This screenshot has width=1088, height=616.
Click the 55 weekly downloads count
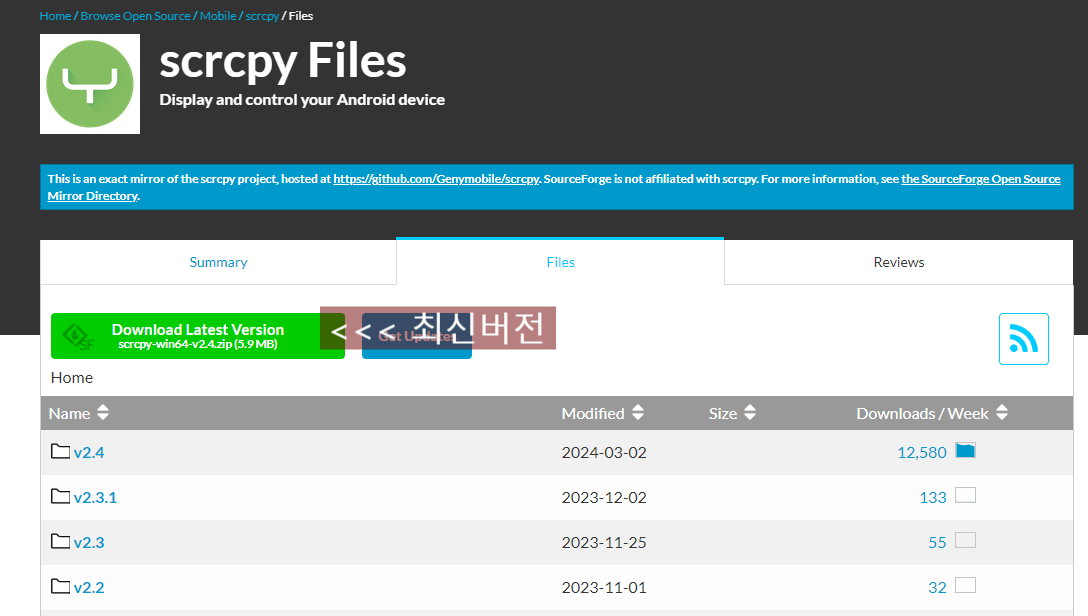tap(937, 542)
